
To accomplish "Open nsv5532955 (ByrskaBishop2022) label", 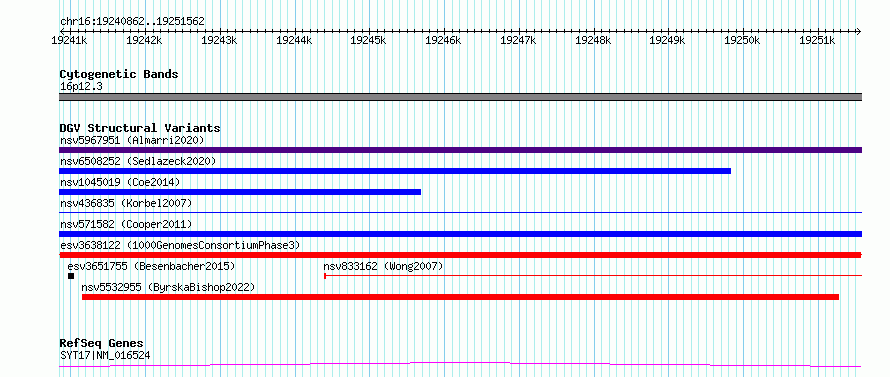I will (x=168, y=287).
